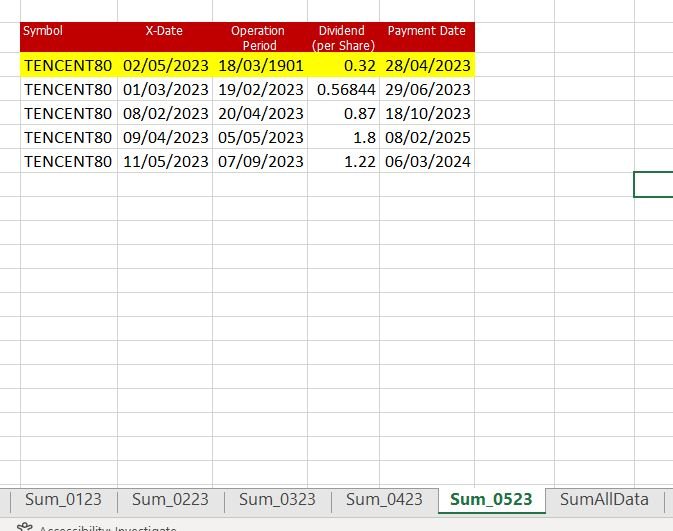Select the Operation Period header cell
673x531 pixels.
[259, 37]
